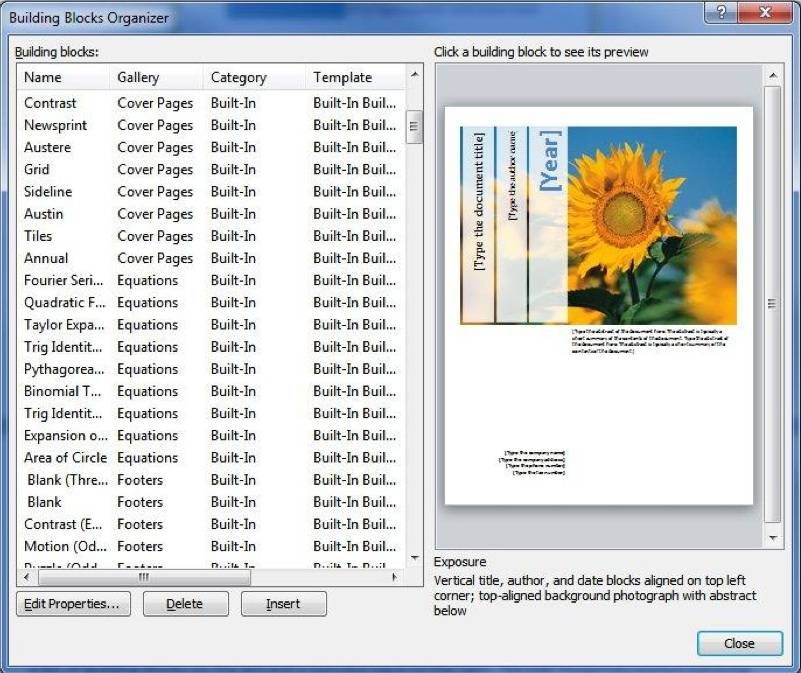Click the Help question mark button
This screenshot has width=801, height=673.
tap(721, 12)
